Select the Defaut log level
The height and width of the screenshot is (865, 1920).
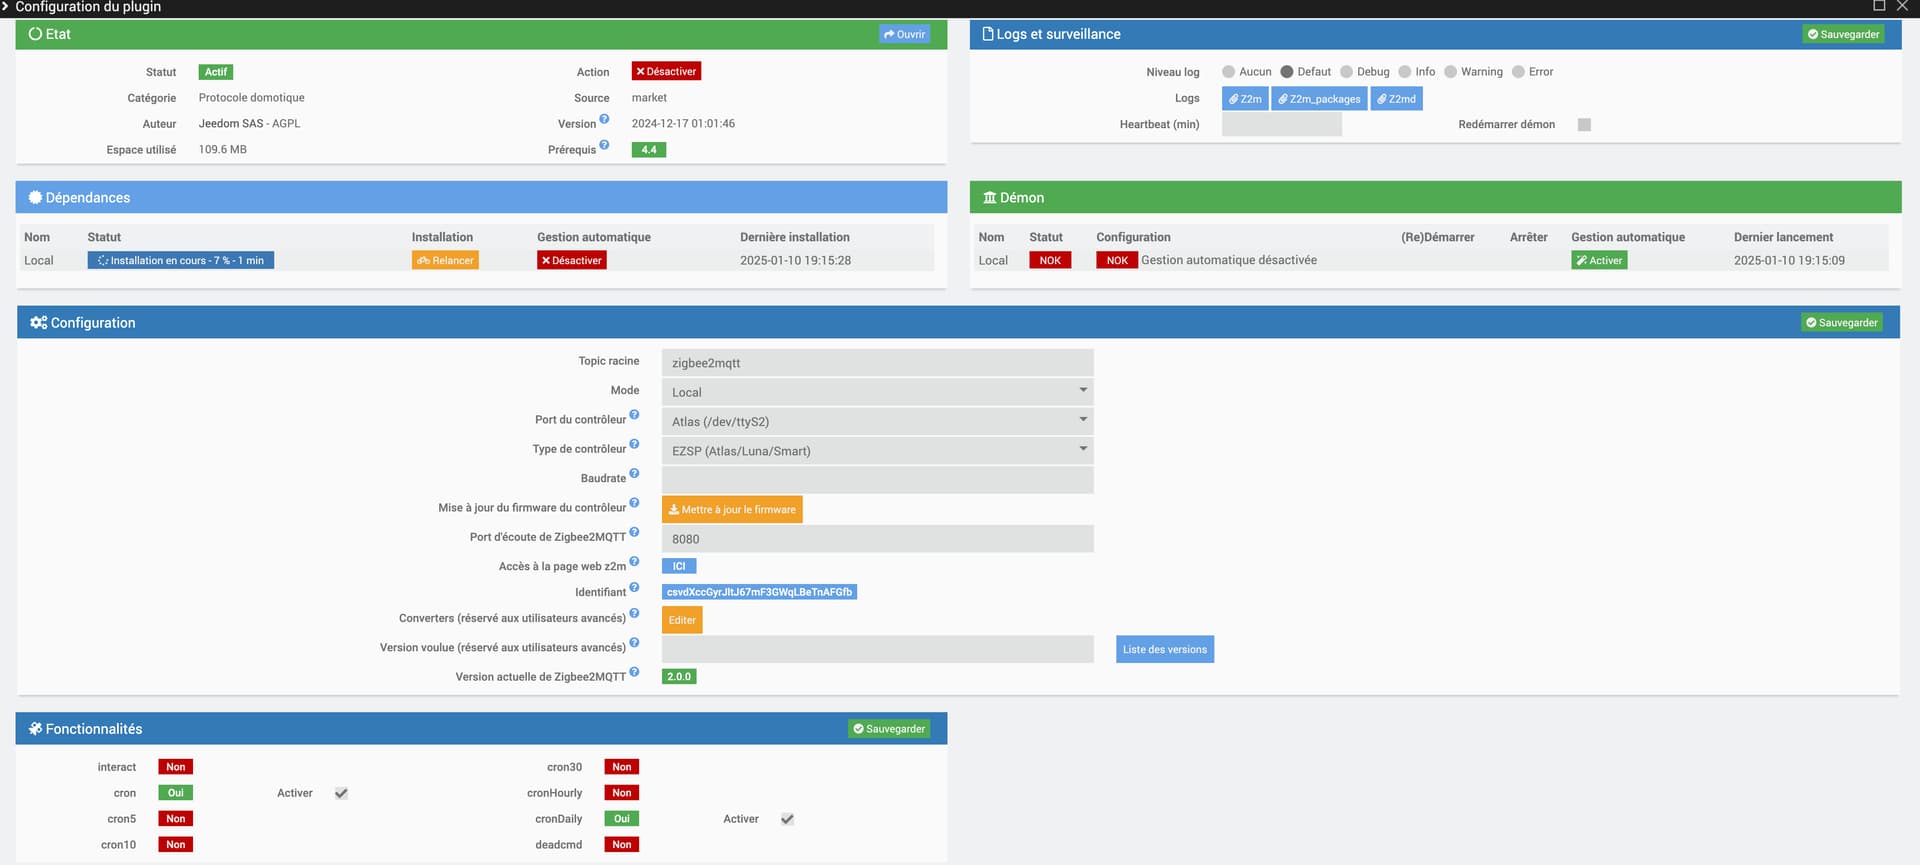point(1287,72)
